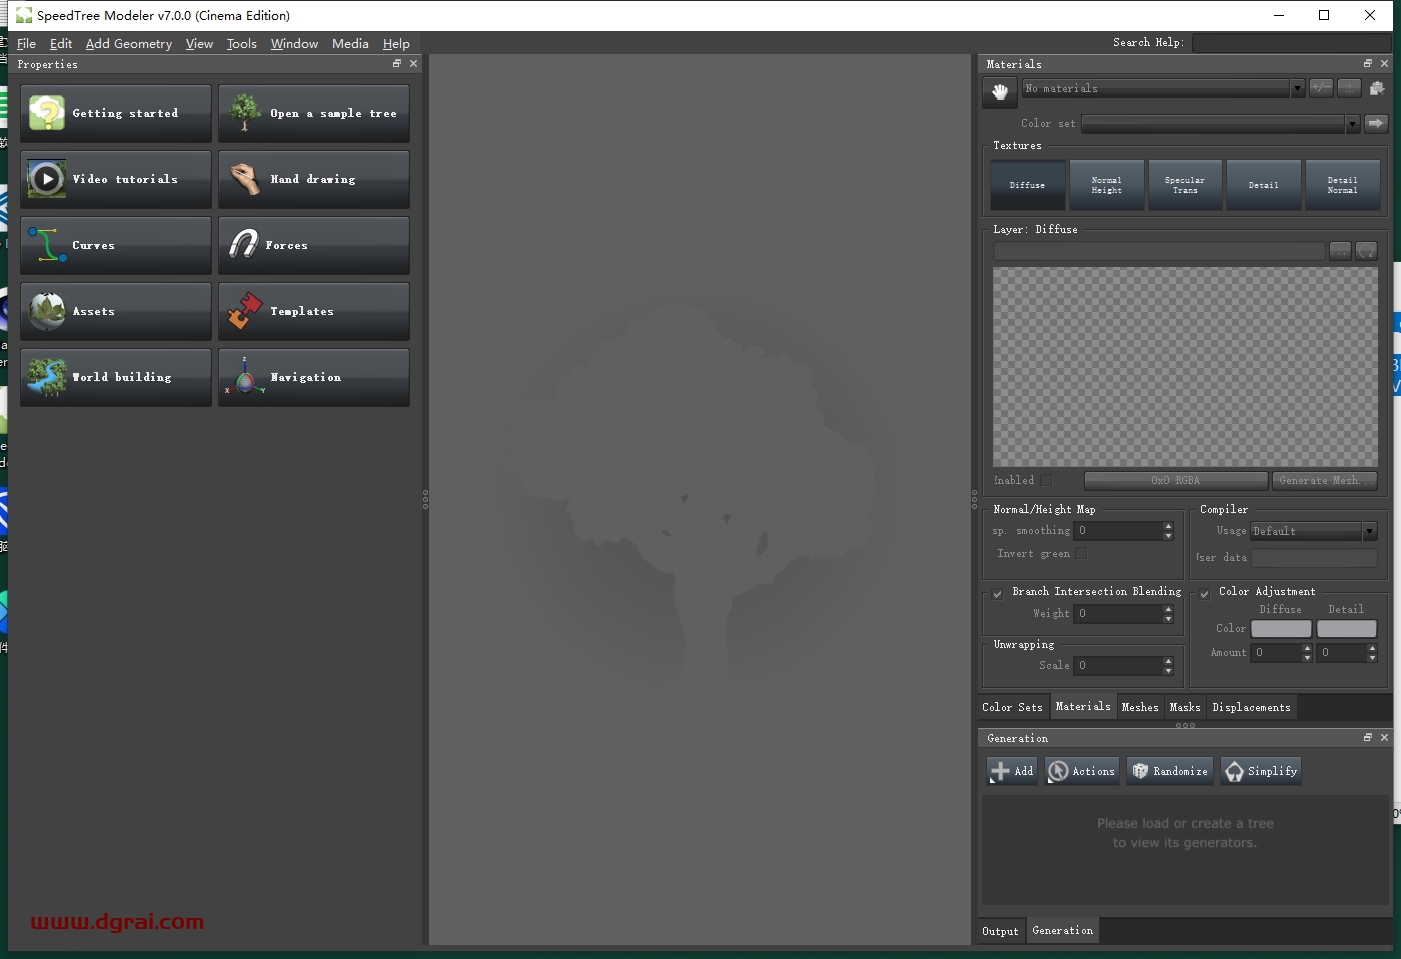
Task: Open Actions in the Generation panel
Action: pos(1081,771)
